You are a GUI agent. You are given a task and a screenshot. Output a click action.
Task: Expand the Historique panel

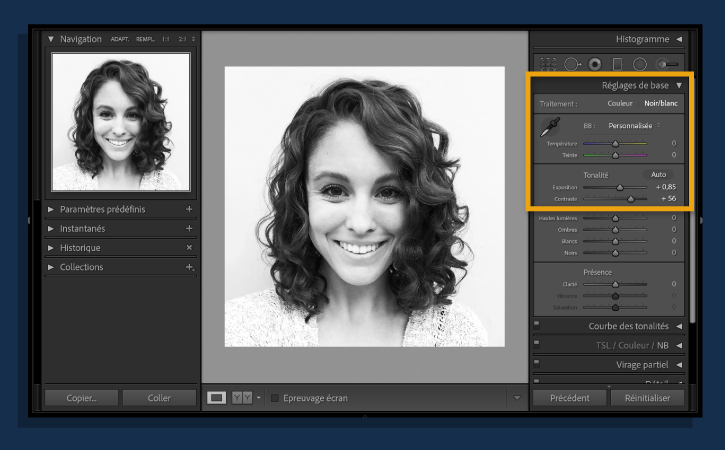51,248
